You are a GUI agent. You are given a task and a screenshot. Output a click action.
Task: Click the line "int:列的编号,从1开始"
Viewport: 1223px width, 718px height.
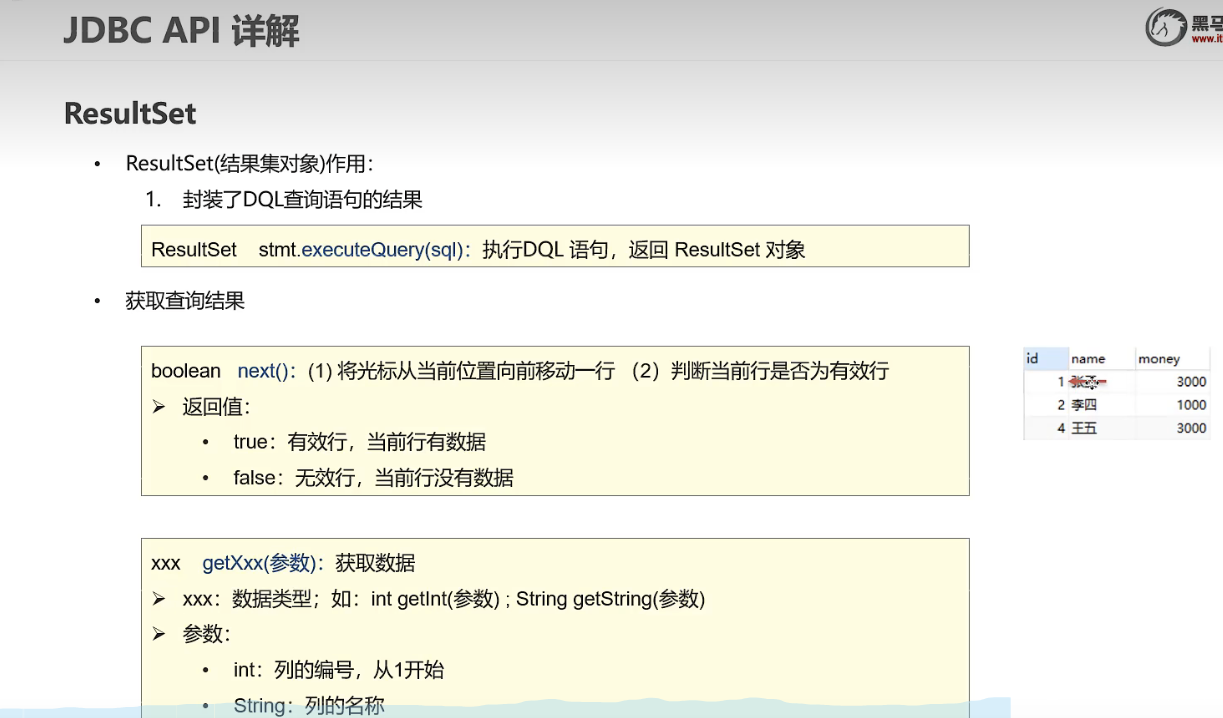(339, 670)
